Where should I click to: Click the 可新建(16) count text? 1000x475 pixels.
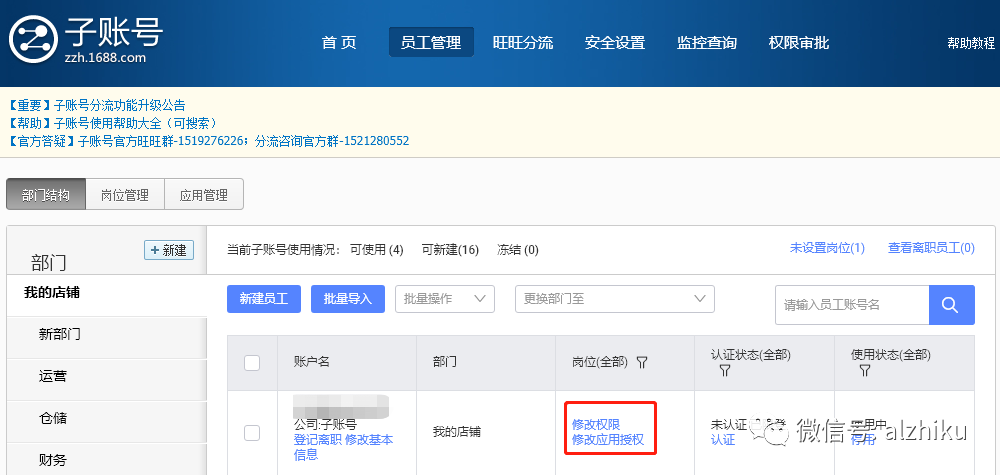[450, 250]
